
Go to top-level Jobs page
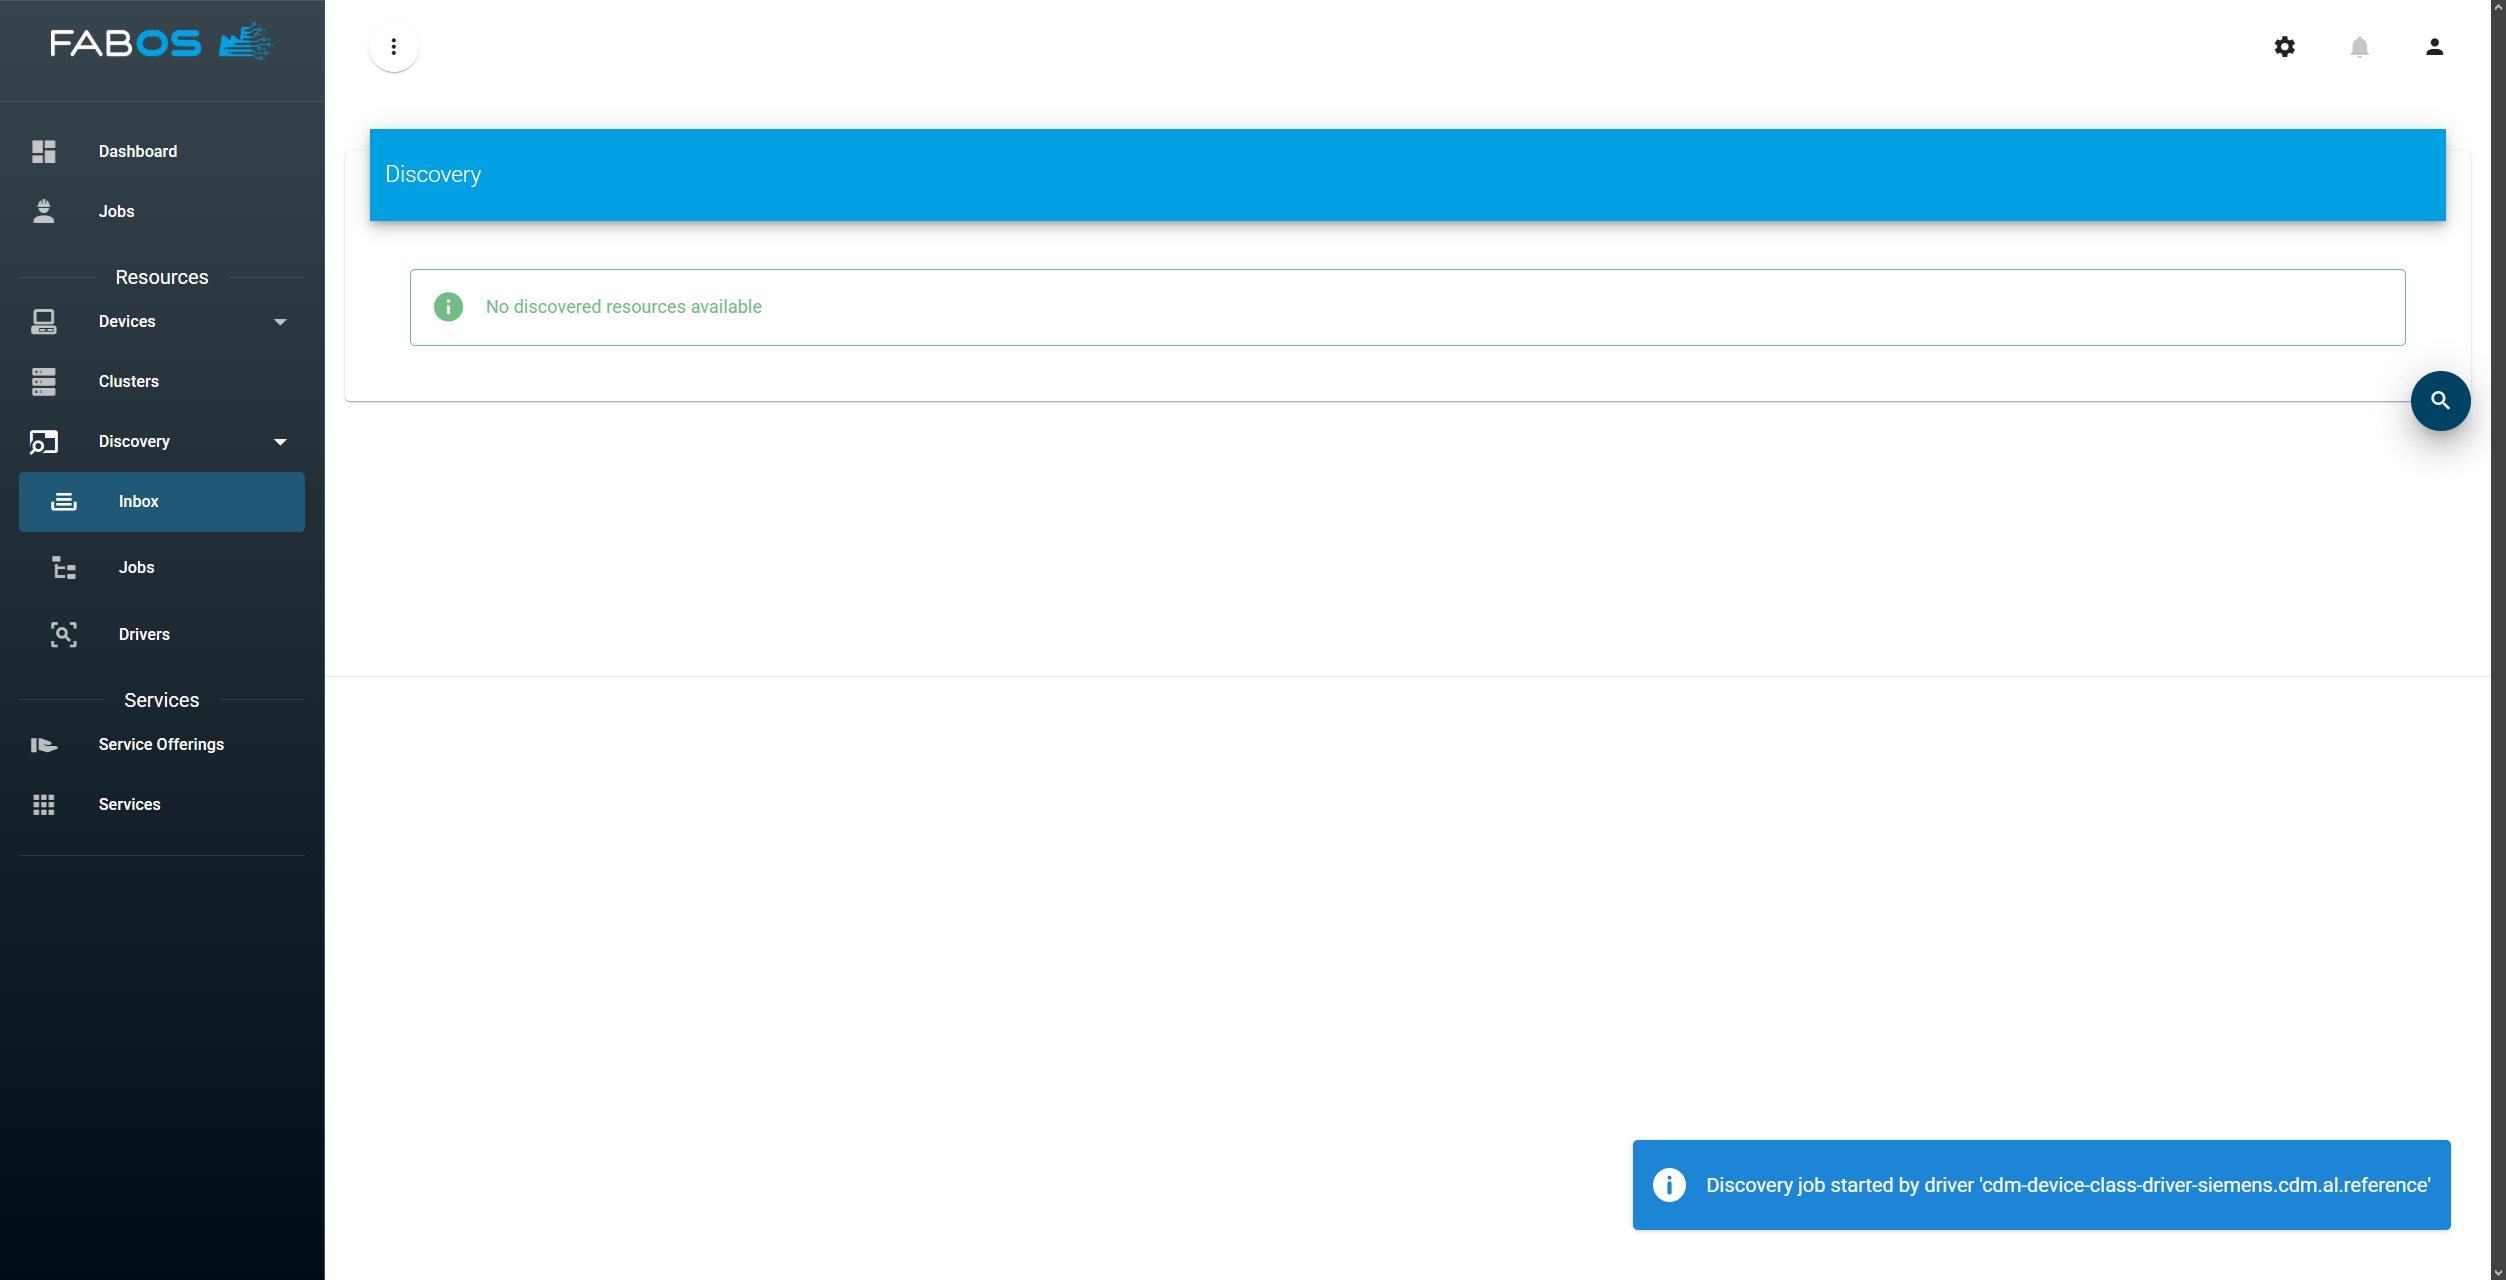pos(116,211)
